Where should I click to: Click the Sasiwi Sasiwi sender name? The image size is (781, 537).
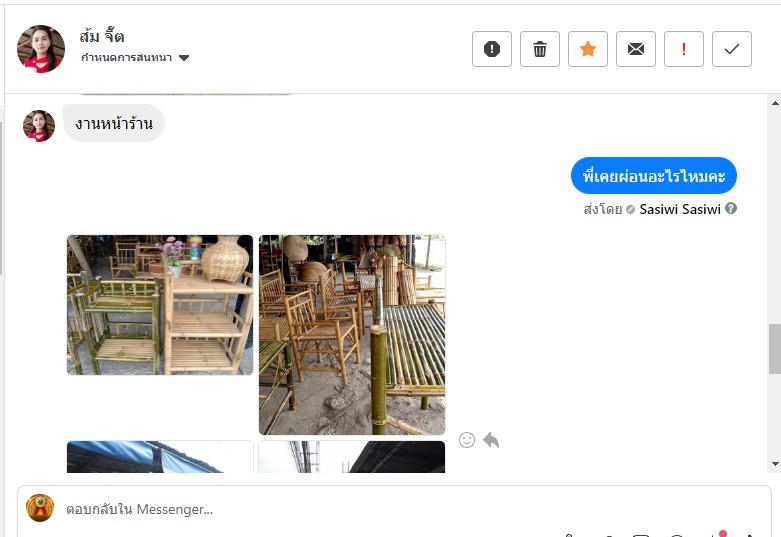(680, 209)
